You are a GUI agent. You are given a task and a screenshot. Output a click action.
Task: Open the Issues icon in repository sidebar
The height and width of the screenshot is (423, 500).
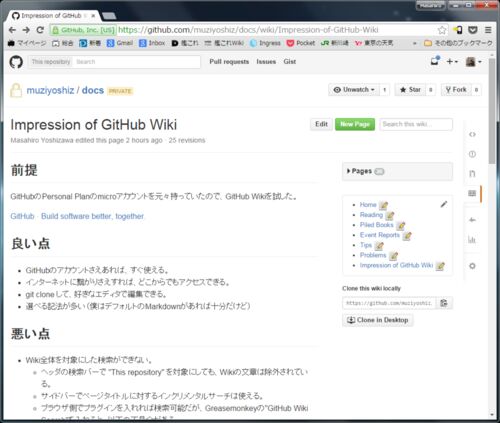pos(472,154)
